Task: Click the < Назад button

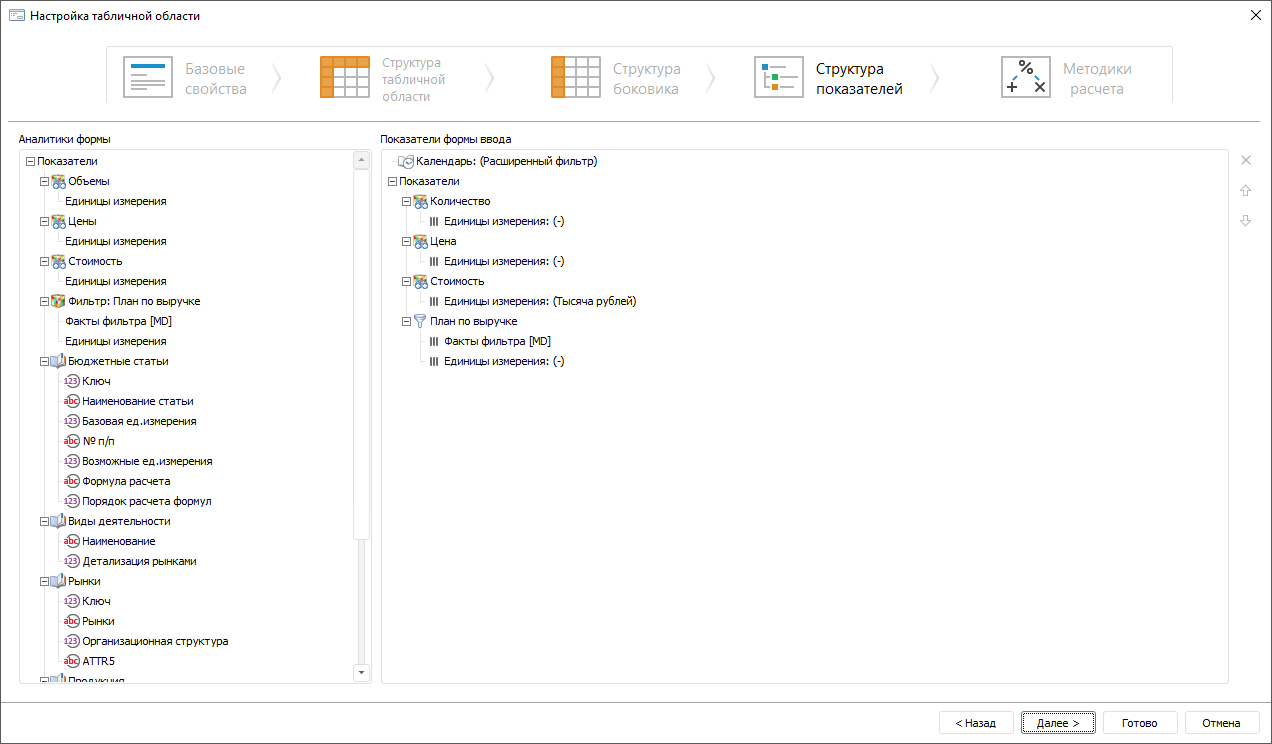Action: (976, 723)
